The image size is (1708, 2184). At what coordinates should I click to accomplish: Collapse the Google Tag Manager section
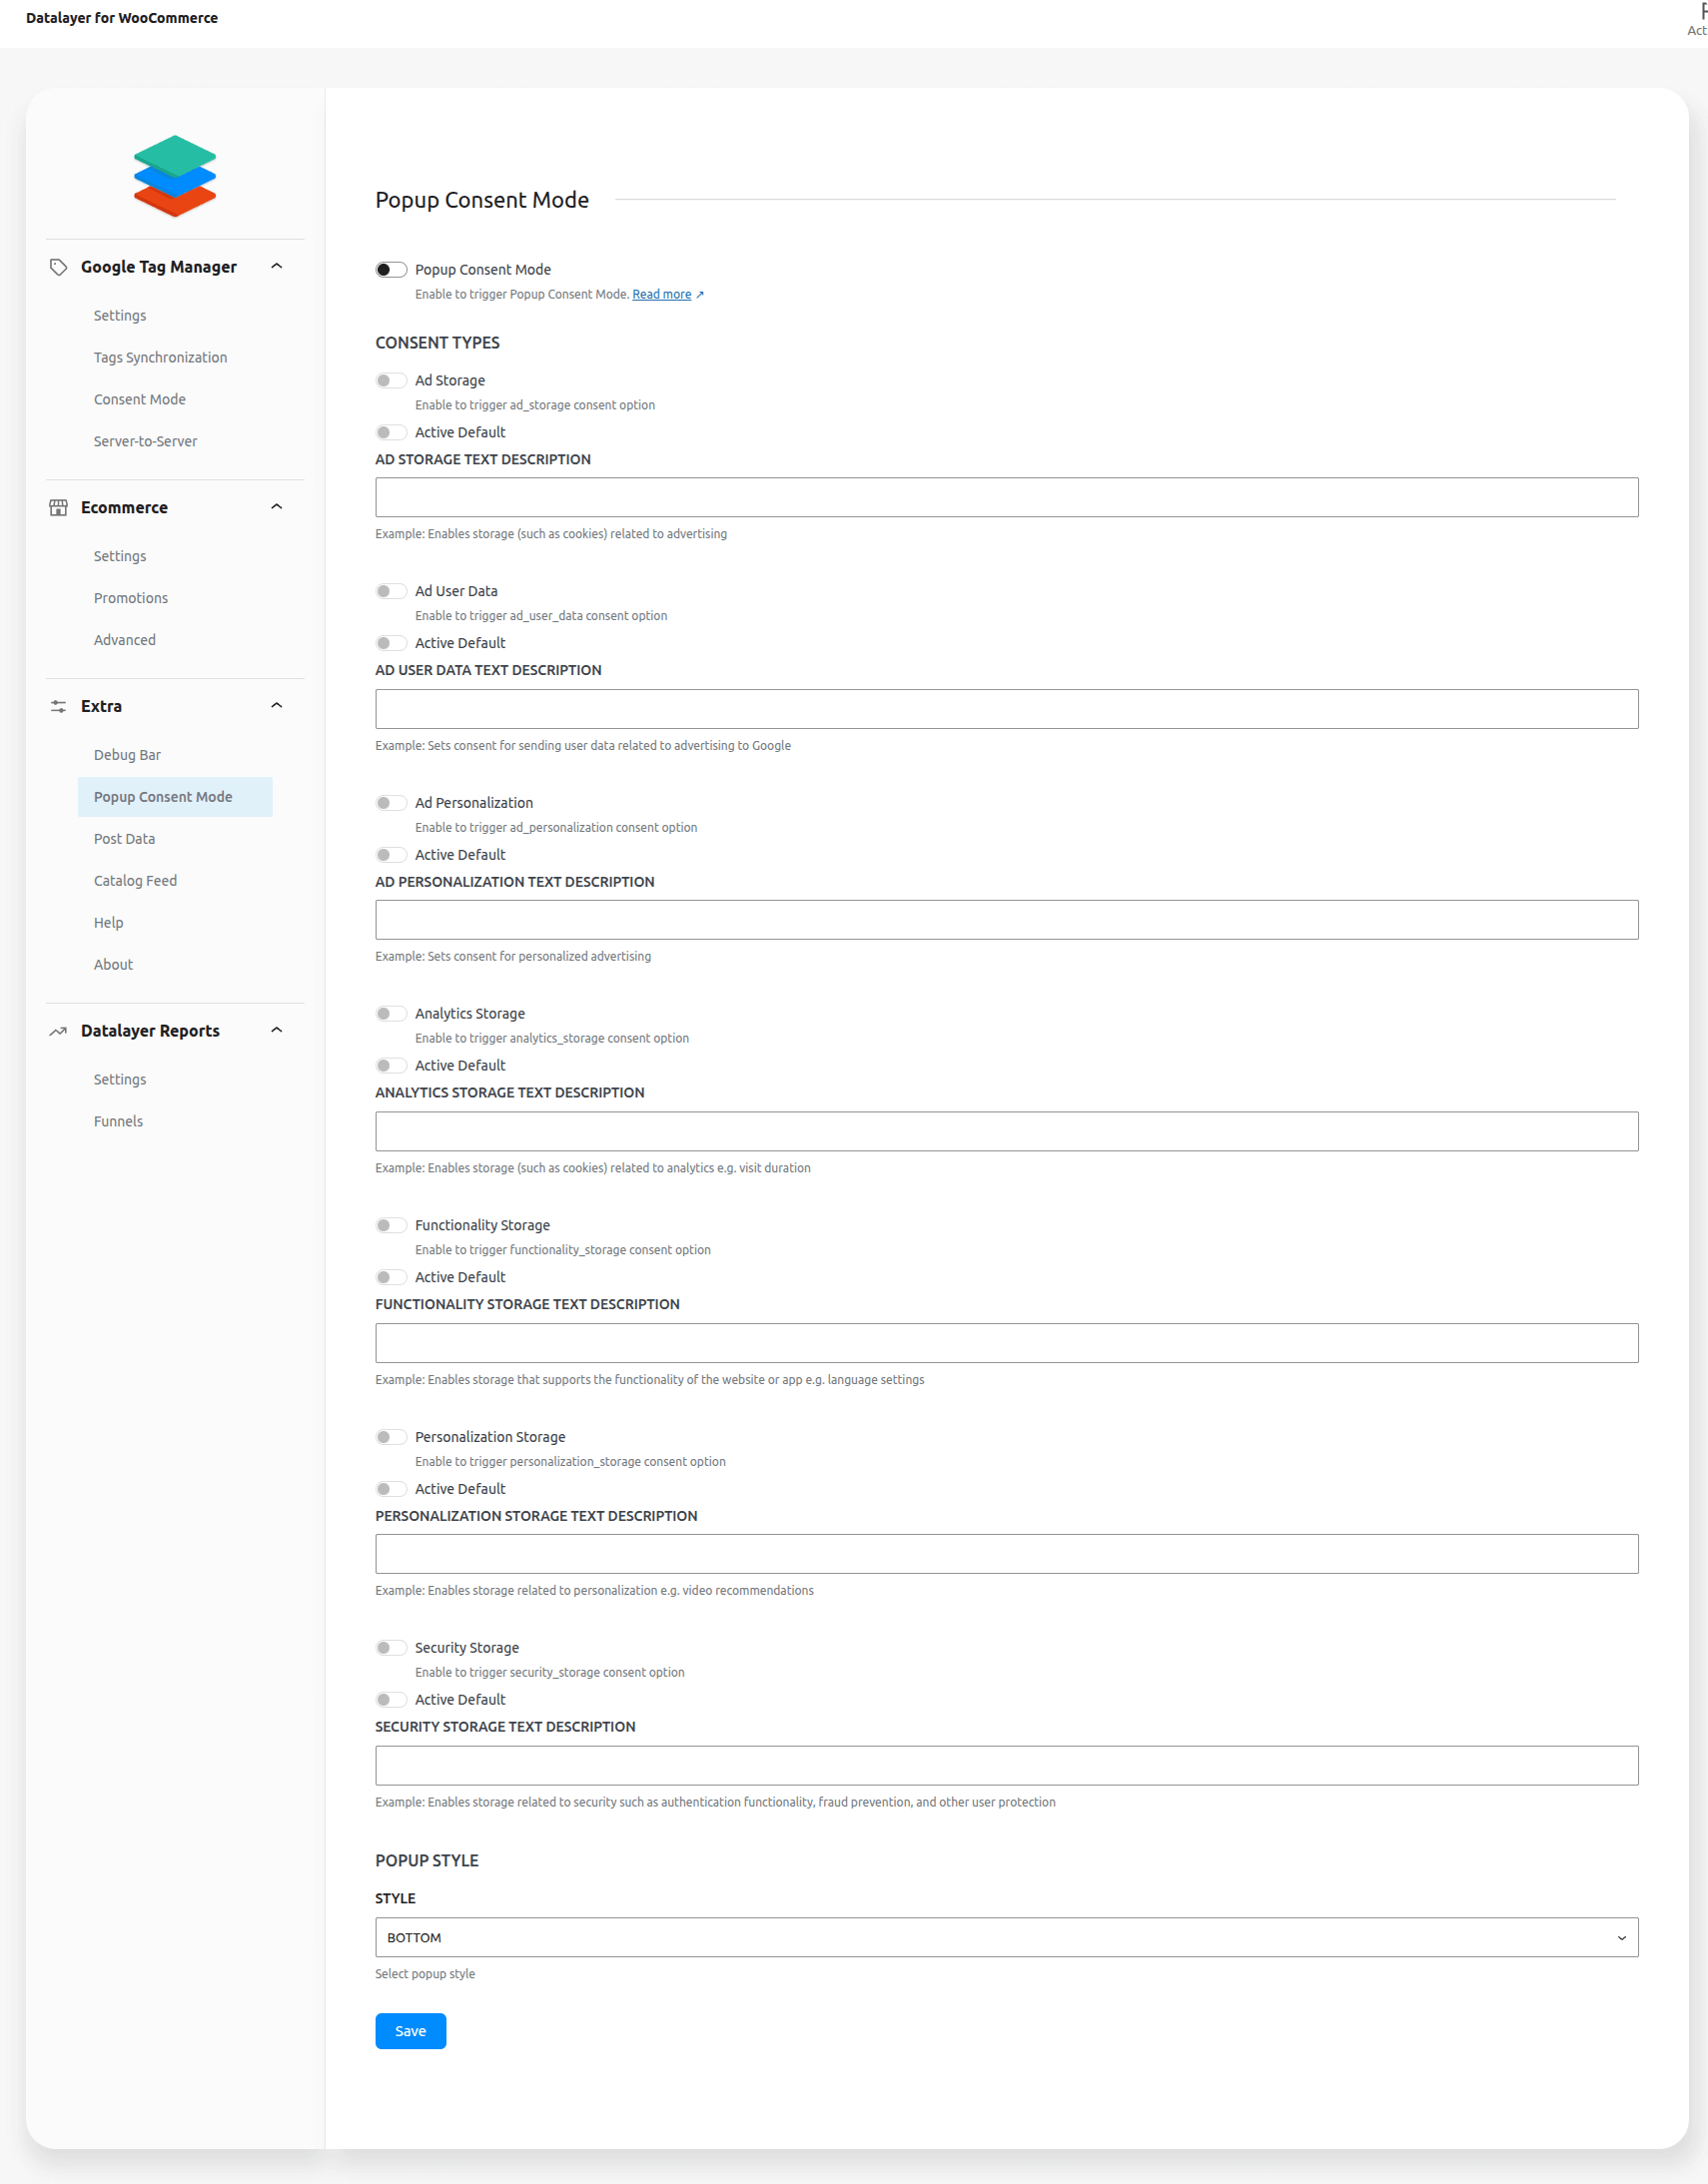click(x=277, y=266)
